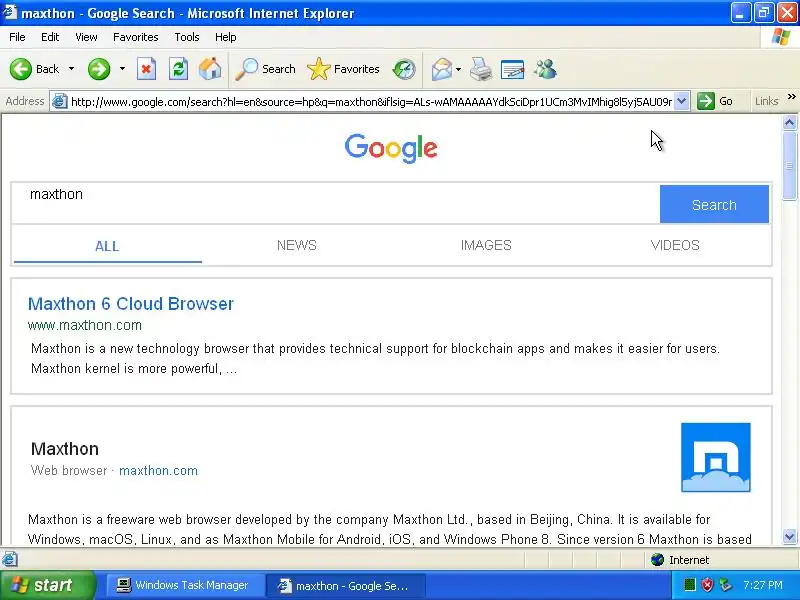The height and width of the screenshot is (600, 800).
Task: Refresh the page with the green arrows icon
Action: pyautogui.click(x=178, y=69)
